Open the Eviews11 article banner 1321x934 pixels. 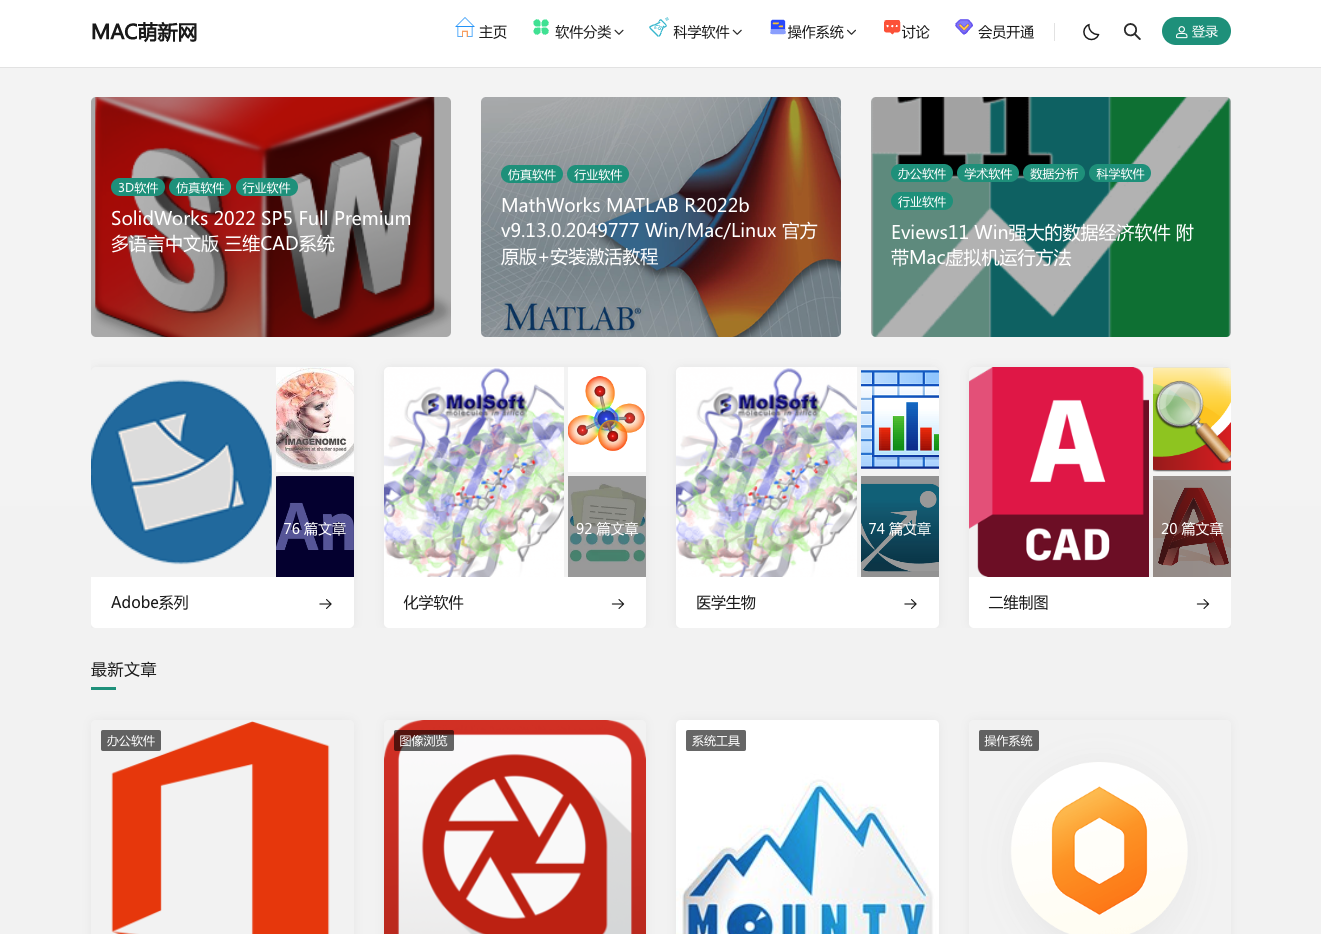(x=1051, y=217)
